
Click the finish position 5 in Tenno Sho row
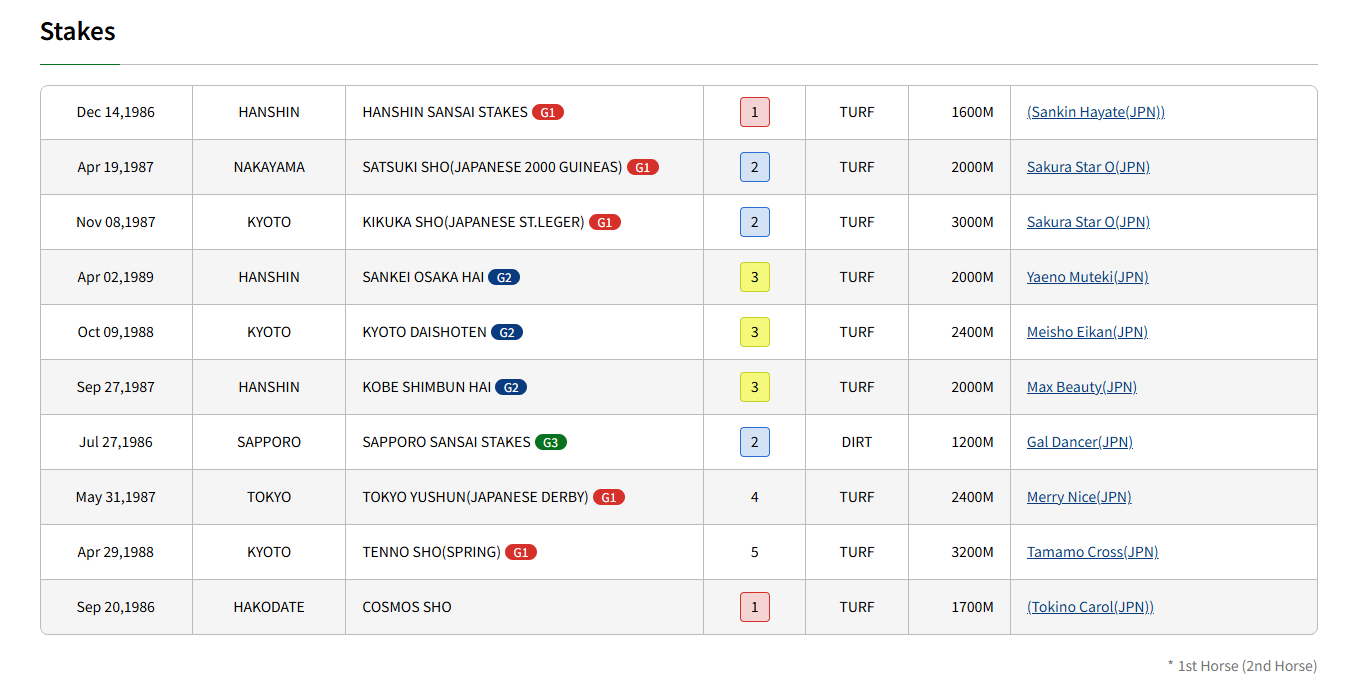[x=755, y=552]
